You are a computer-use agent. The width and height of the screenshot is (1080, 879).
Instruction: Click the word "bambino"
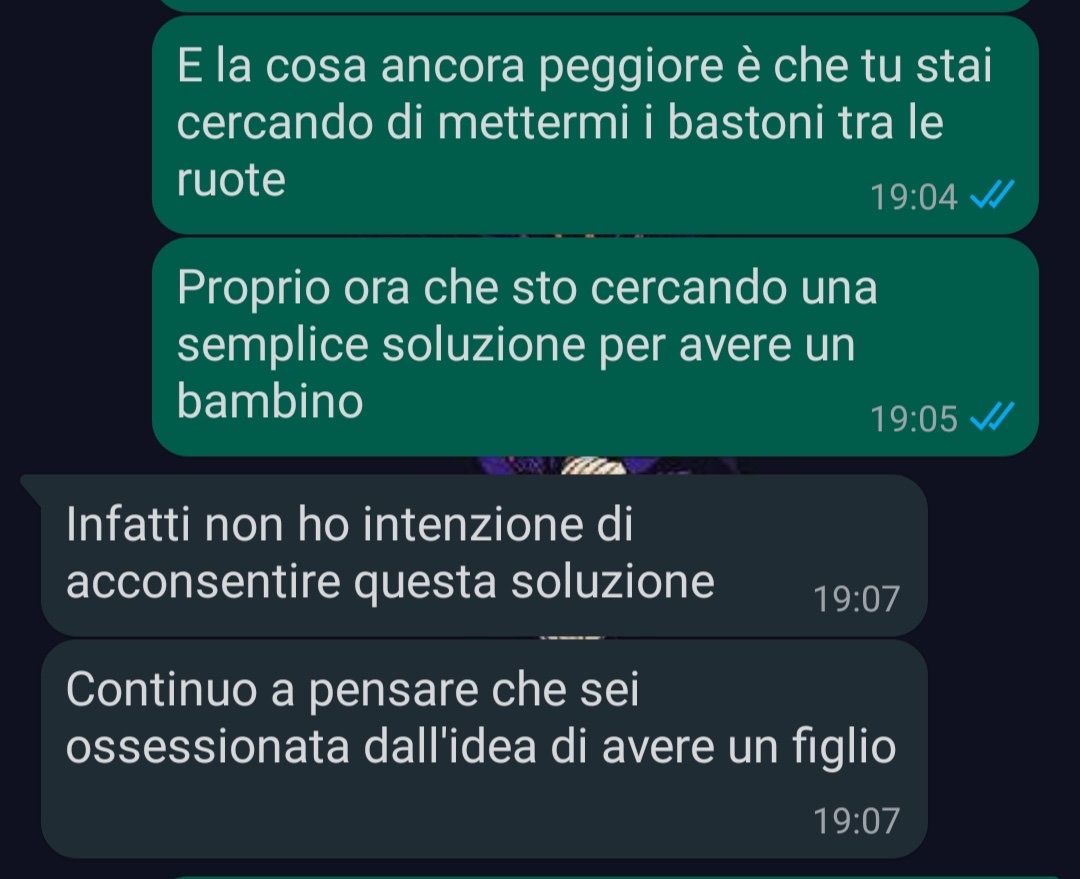click(x=270, y=401)
